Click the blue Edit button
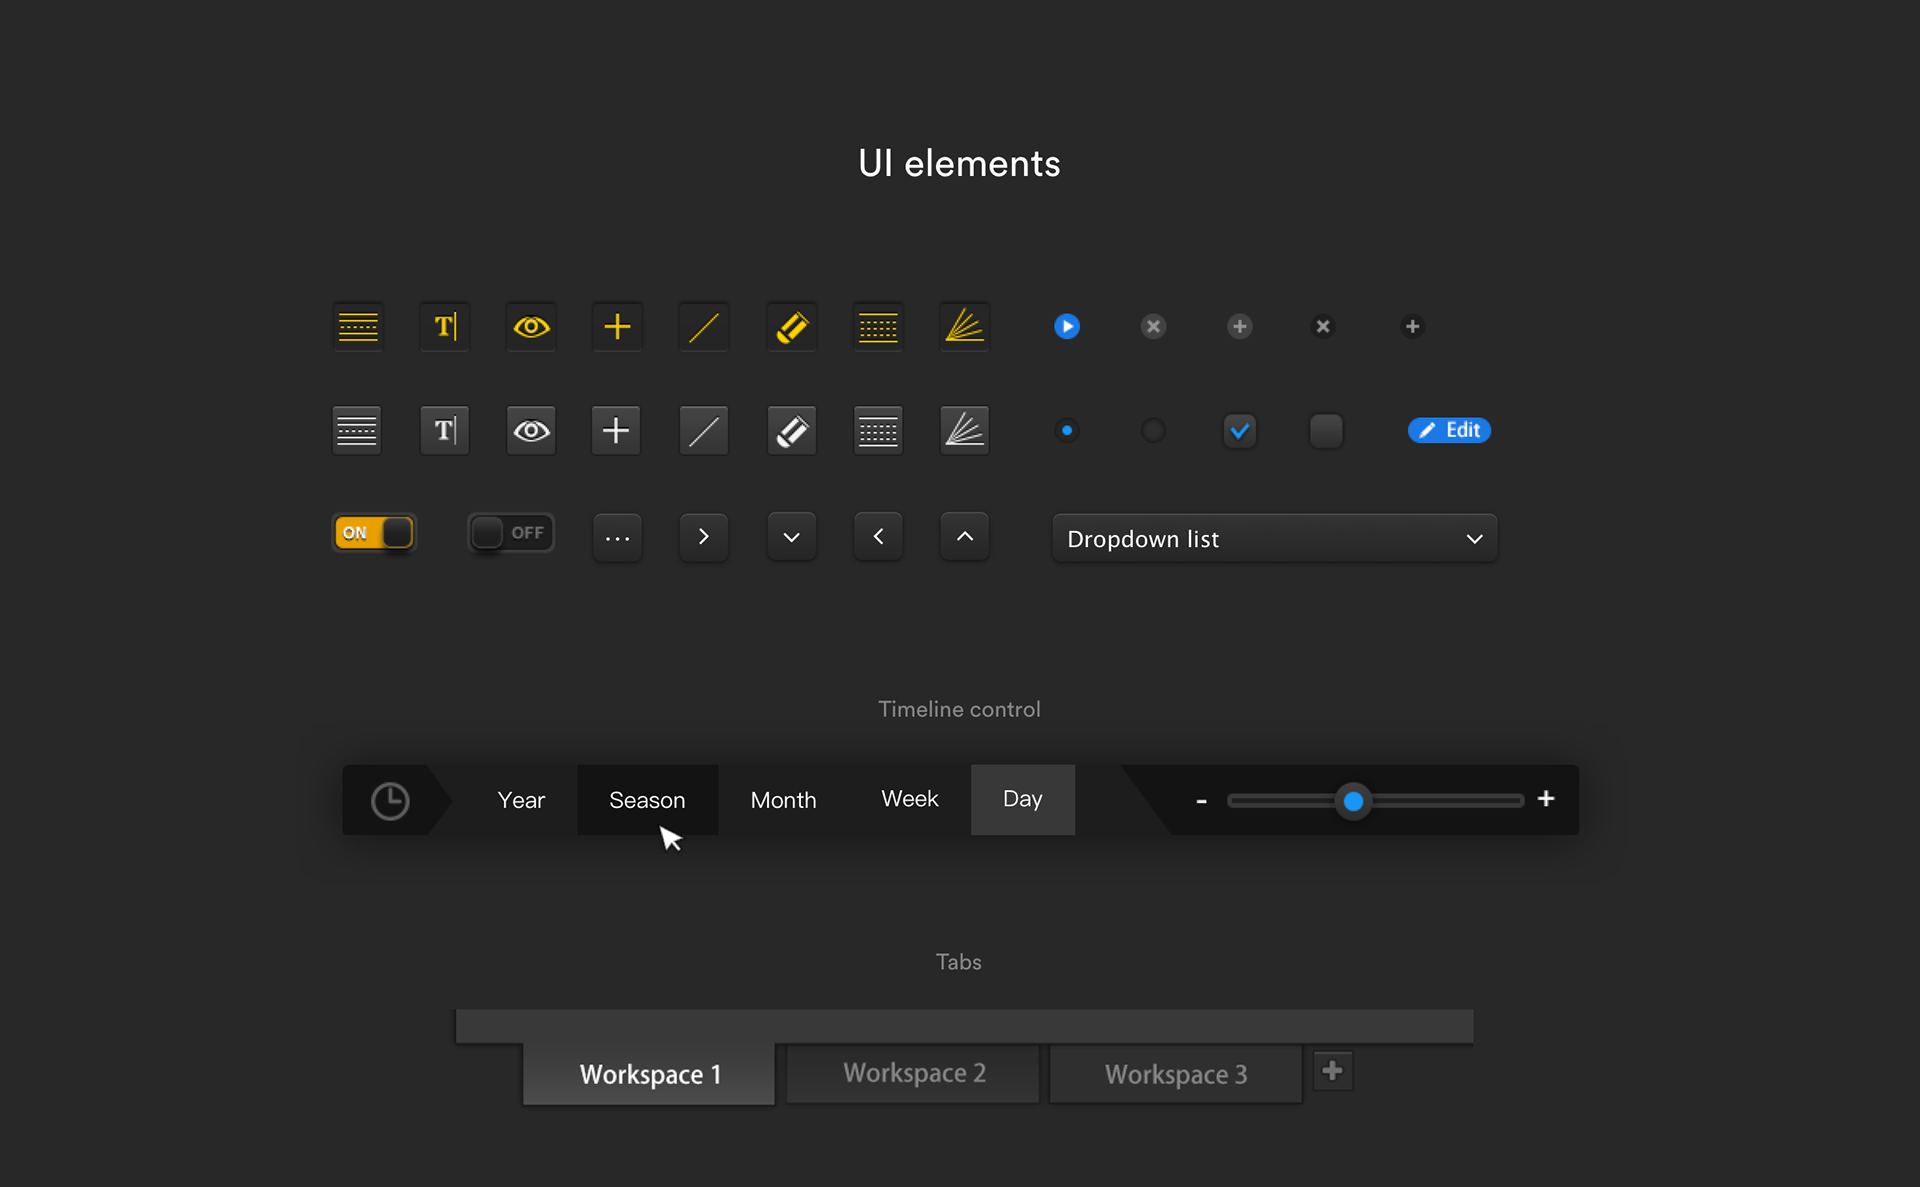 (x=1449, y=430)
